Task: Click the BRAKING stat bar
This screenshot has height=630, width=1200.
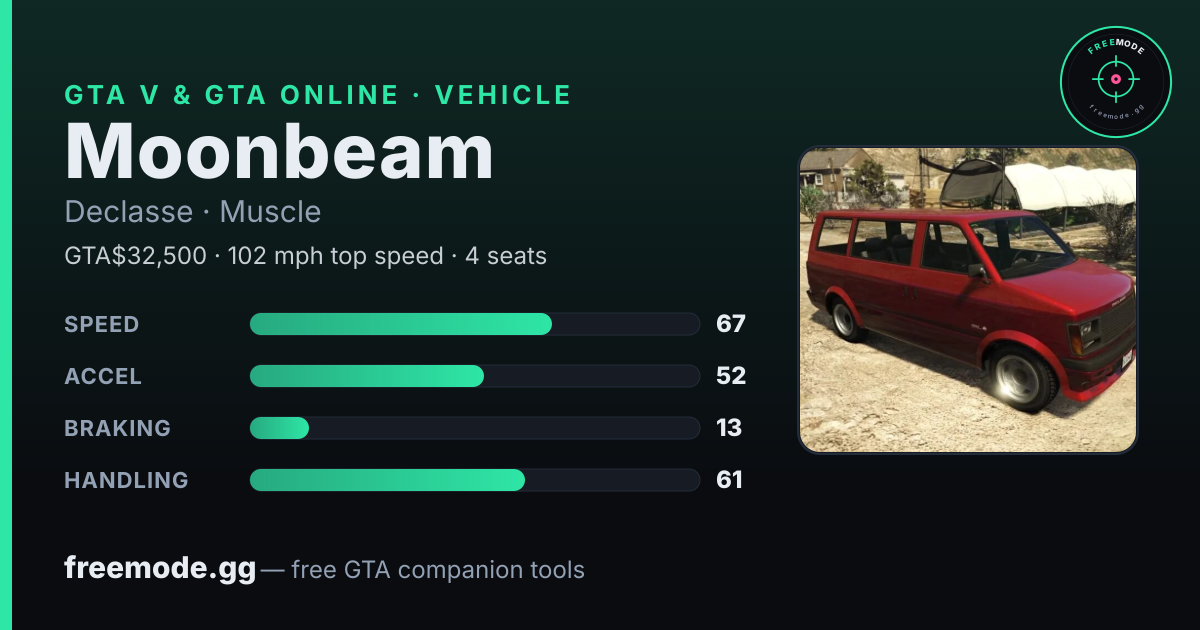Action: tap(474, 428)
